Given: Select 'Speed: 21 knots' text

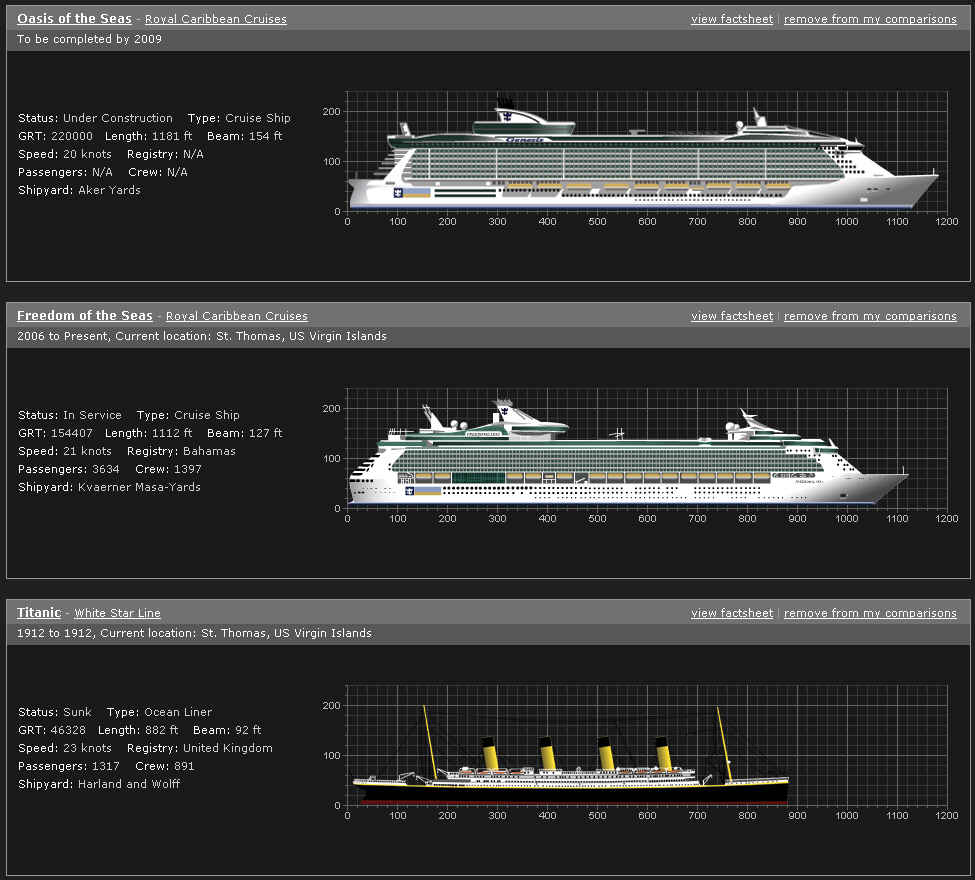Looking at the screenshot, I should click(x=65, y=452).
